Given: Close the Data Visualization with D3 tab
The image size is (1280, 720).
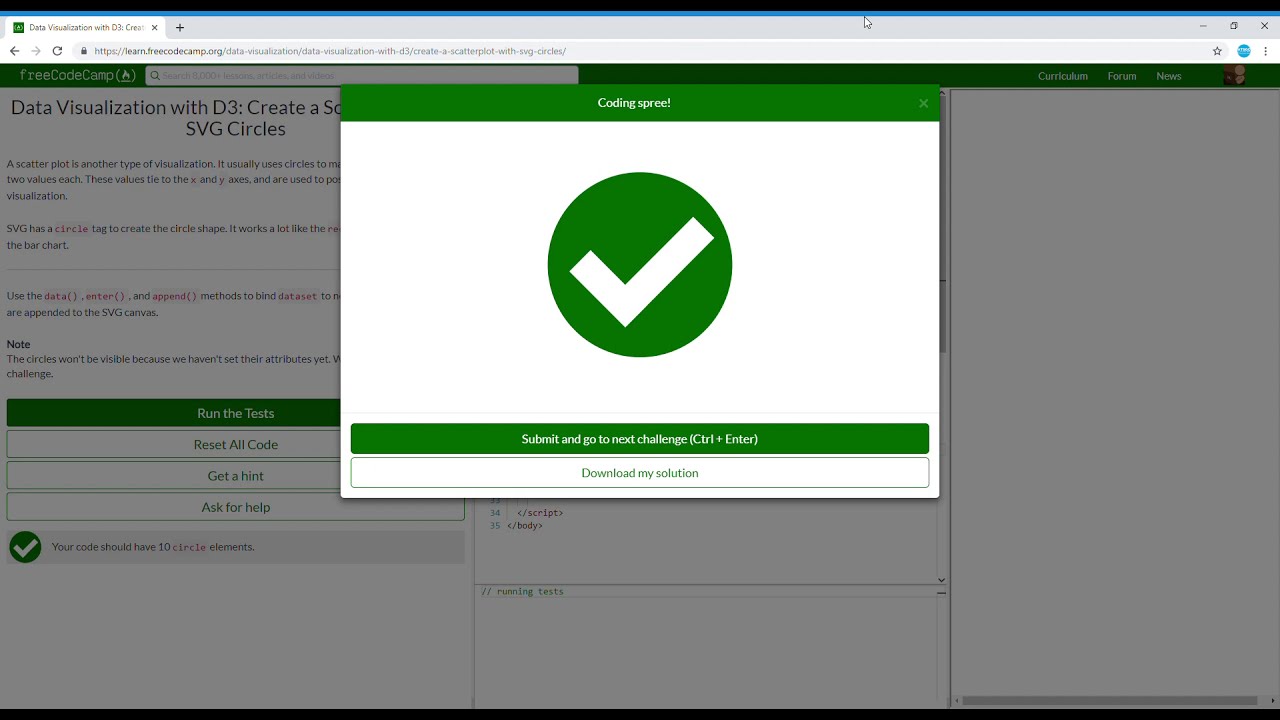Looking at the screenshot, I should coord(155,28).
